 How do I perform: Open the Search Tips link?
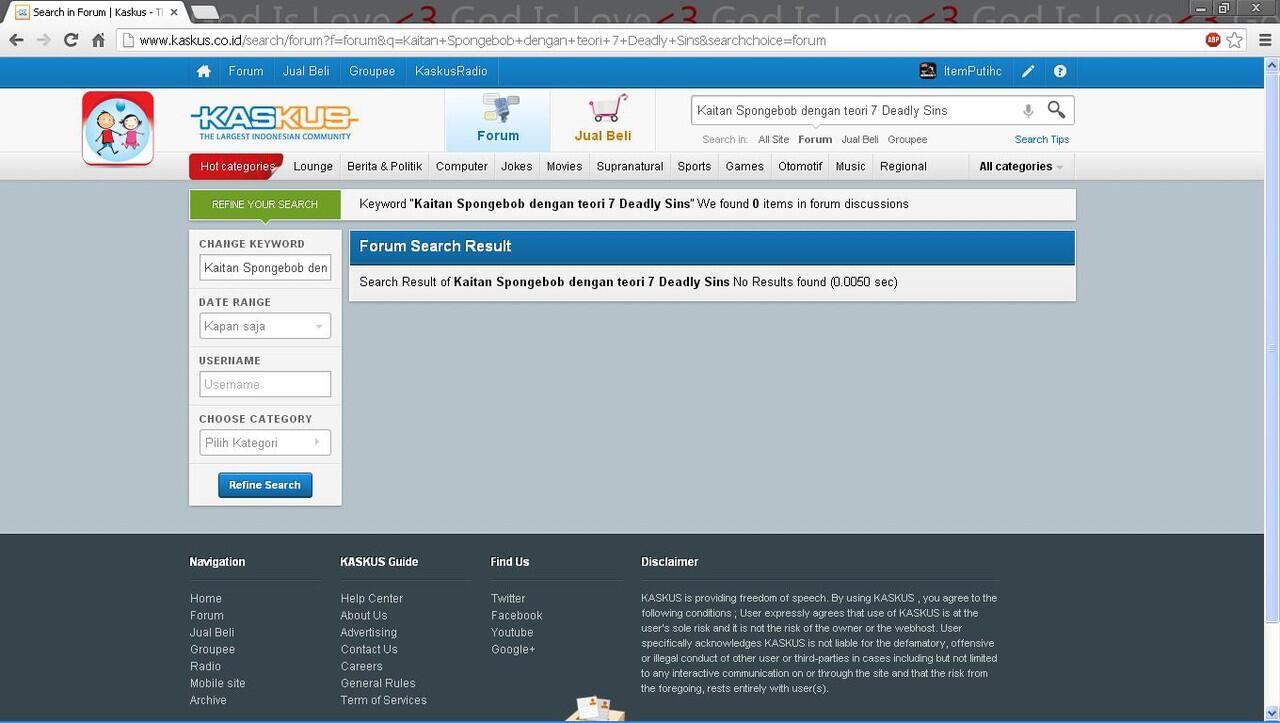(1042, 140)
